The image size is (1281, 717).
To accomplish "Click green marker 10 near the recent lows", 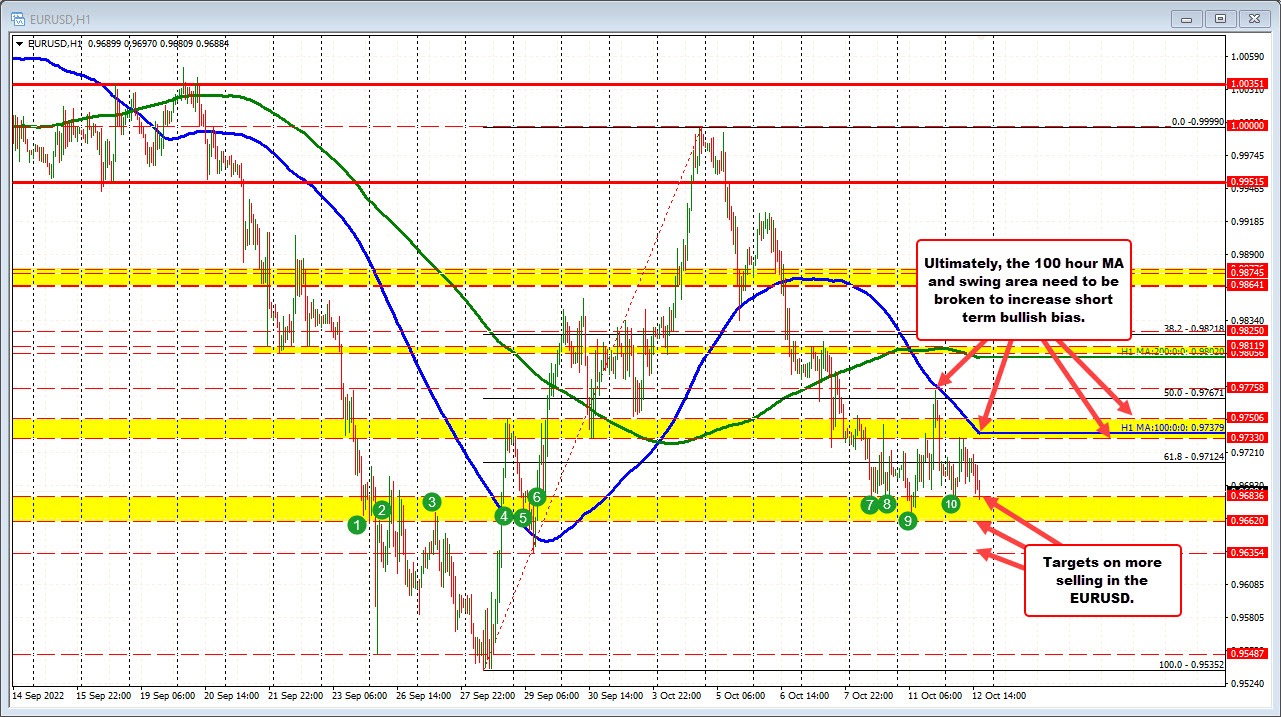I will [x=951, y=505].
